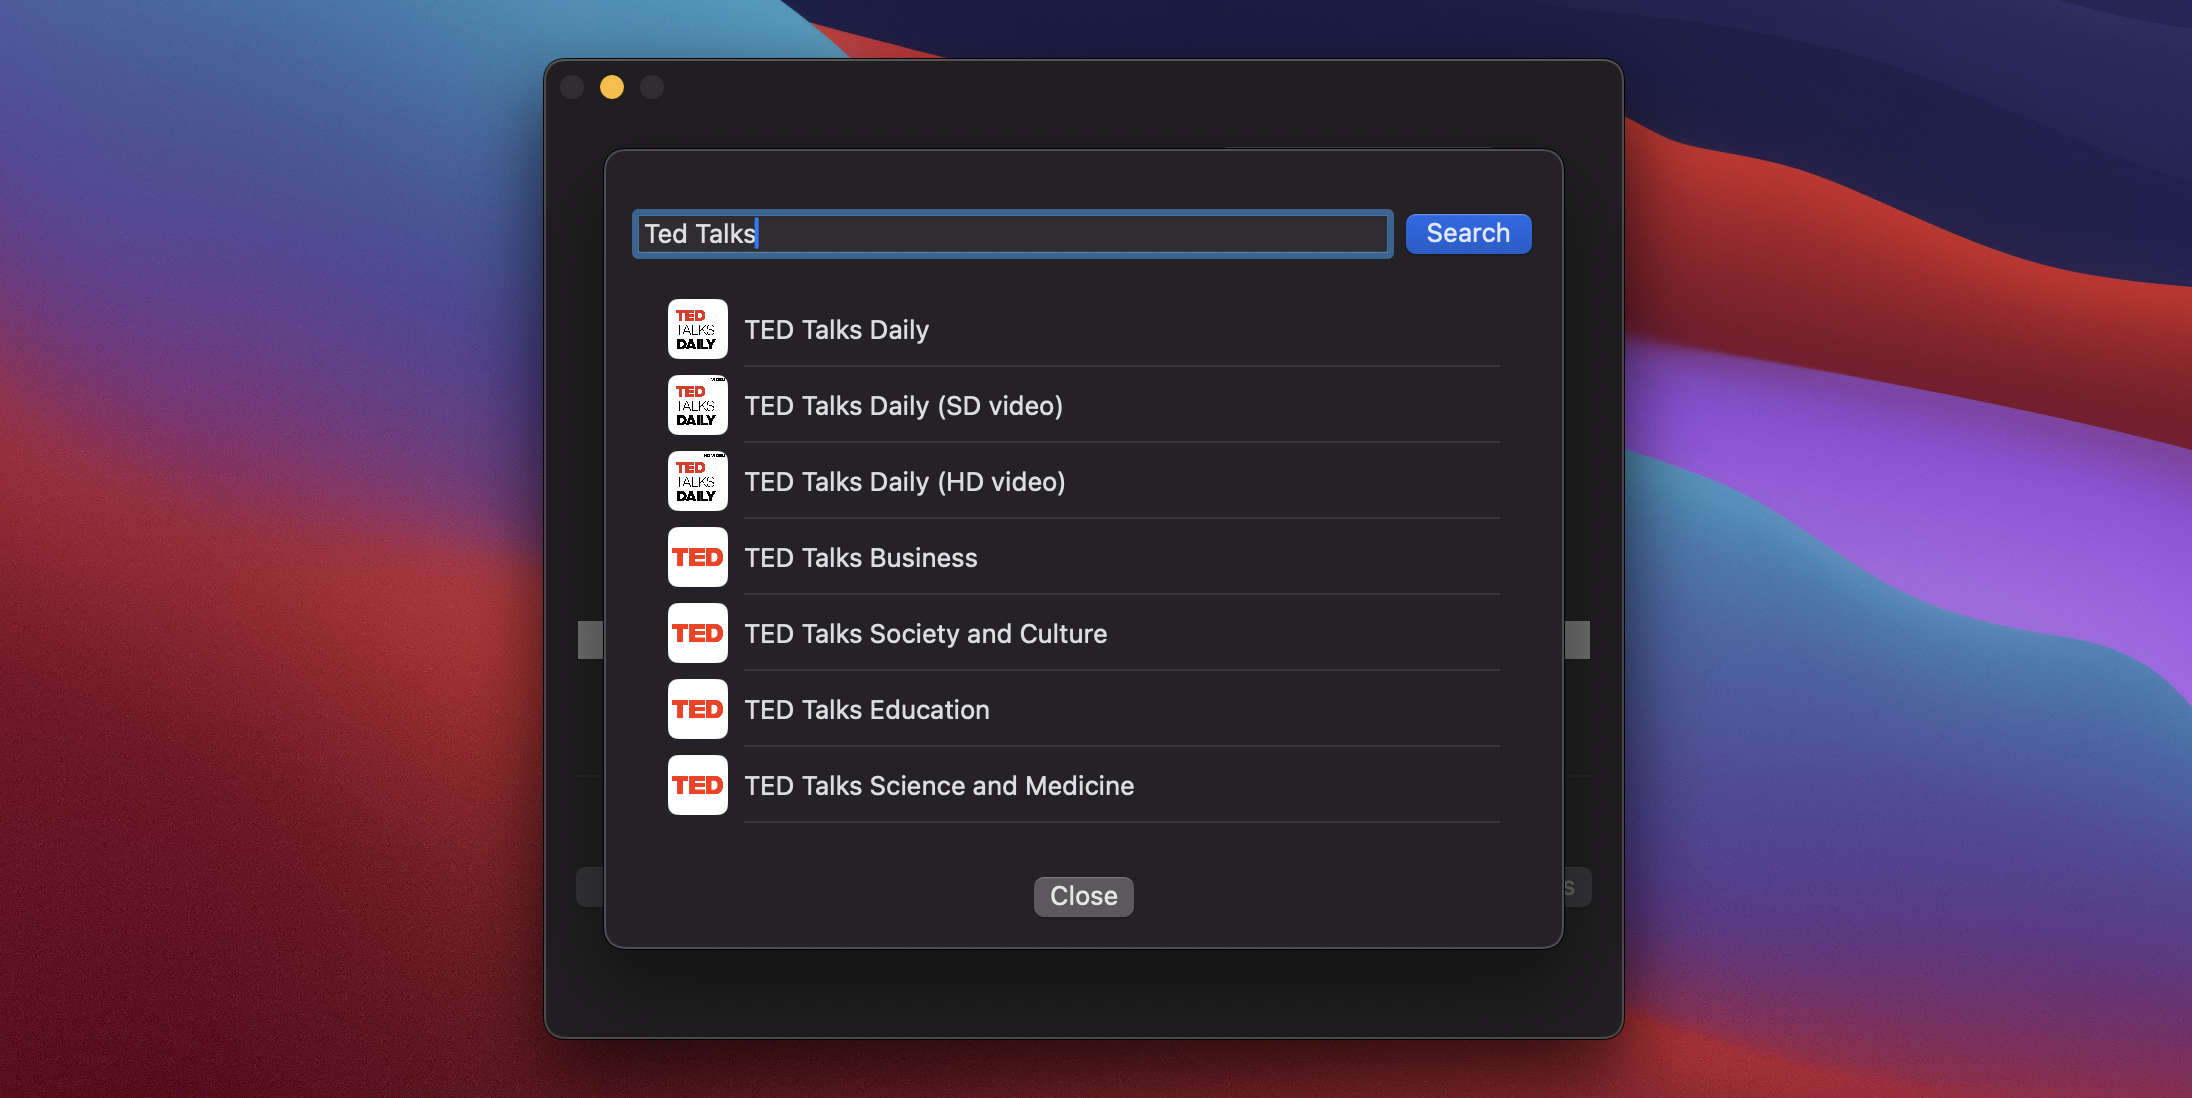The width and height of the screenshot is (2192, 1098).
Task: Click the TED Talks Business icon
Action: pyautogui.click(x=697, y=556)
